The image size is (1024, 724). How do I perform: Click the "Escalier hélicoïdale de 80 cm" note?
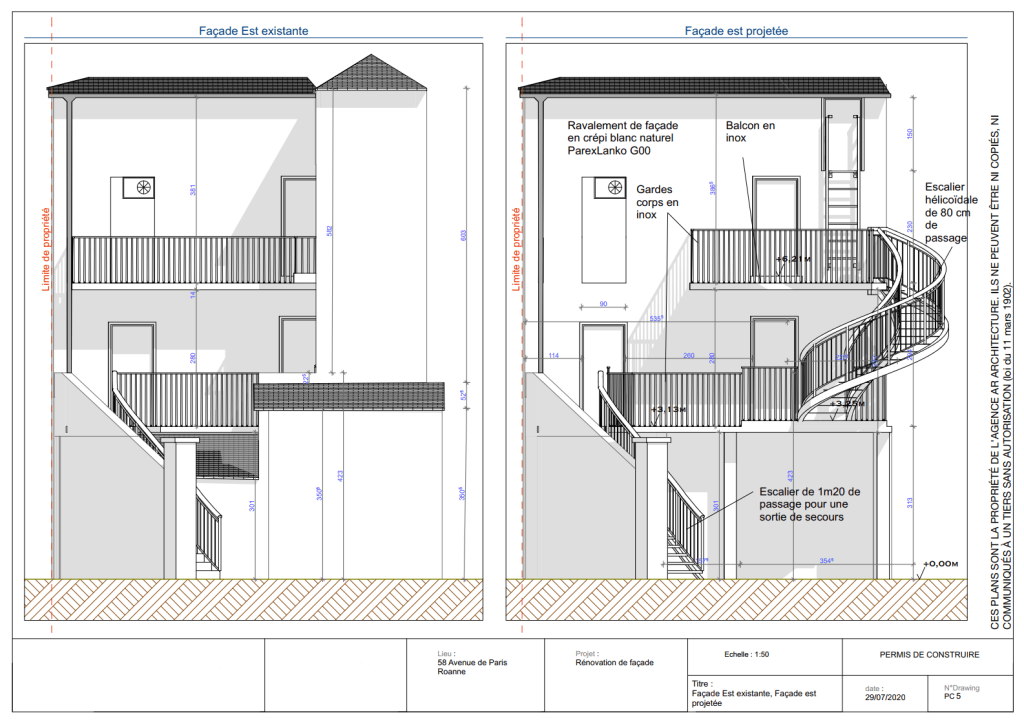946,212
